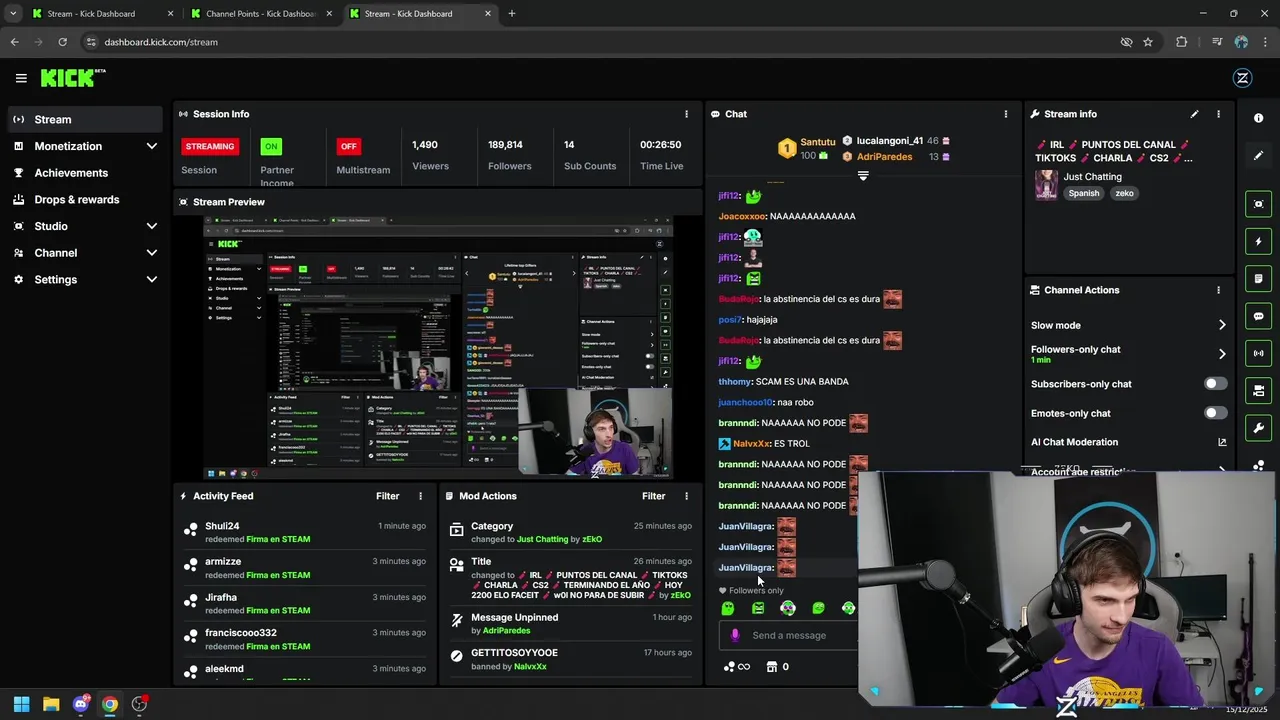Image resolution: width=1280 pixels, height=720 pixels.
Task: Click the OFF Multistream badge
Action: pos(348,146)
